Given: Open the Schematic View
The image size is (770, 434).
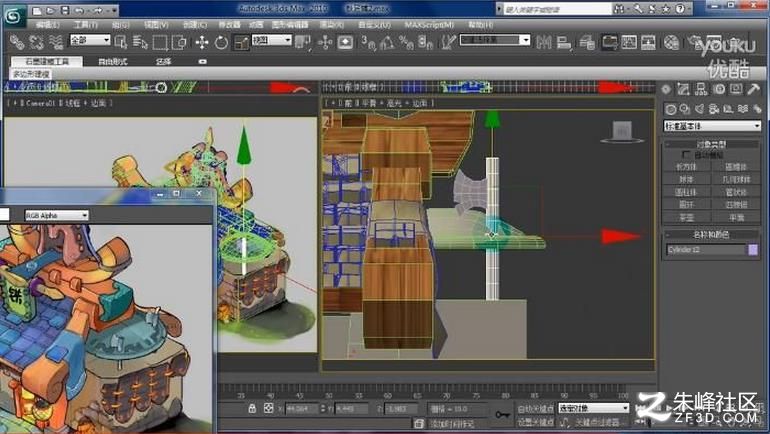Looking at the screenshot, I should tap(648, 43).
